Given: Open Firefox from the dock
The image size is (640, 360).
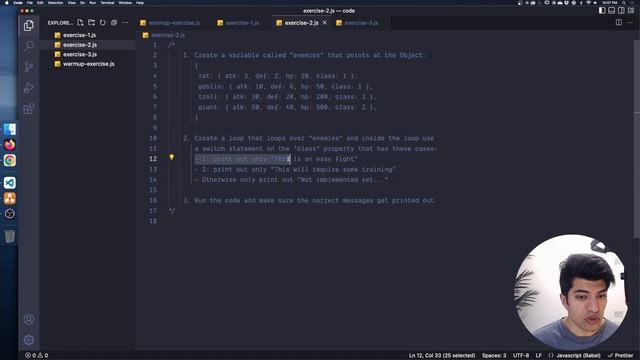Looking at the screenshot, I should click(x=10, y=144).
